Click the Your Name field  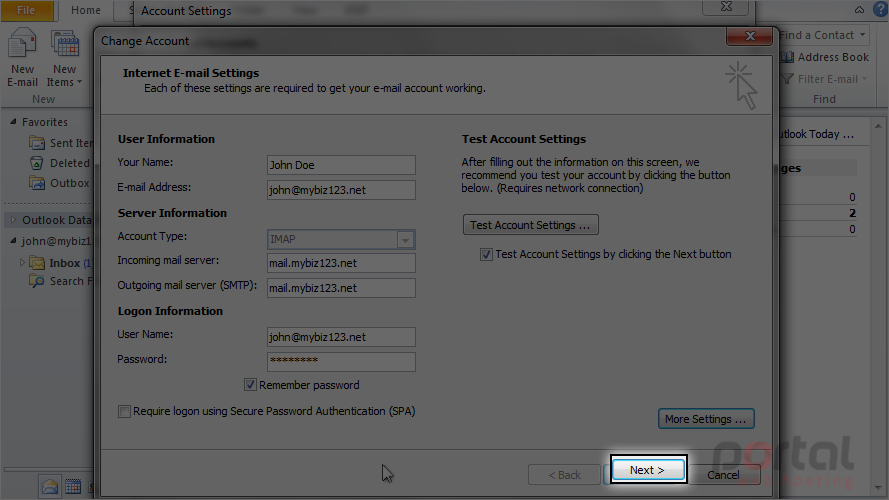(341, 165)
